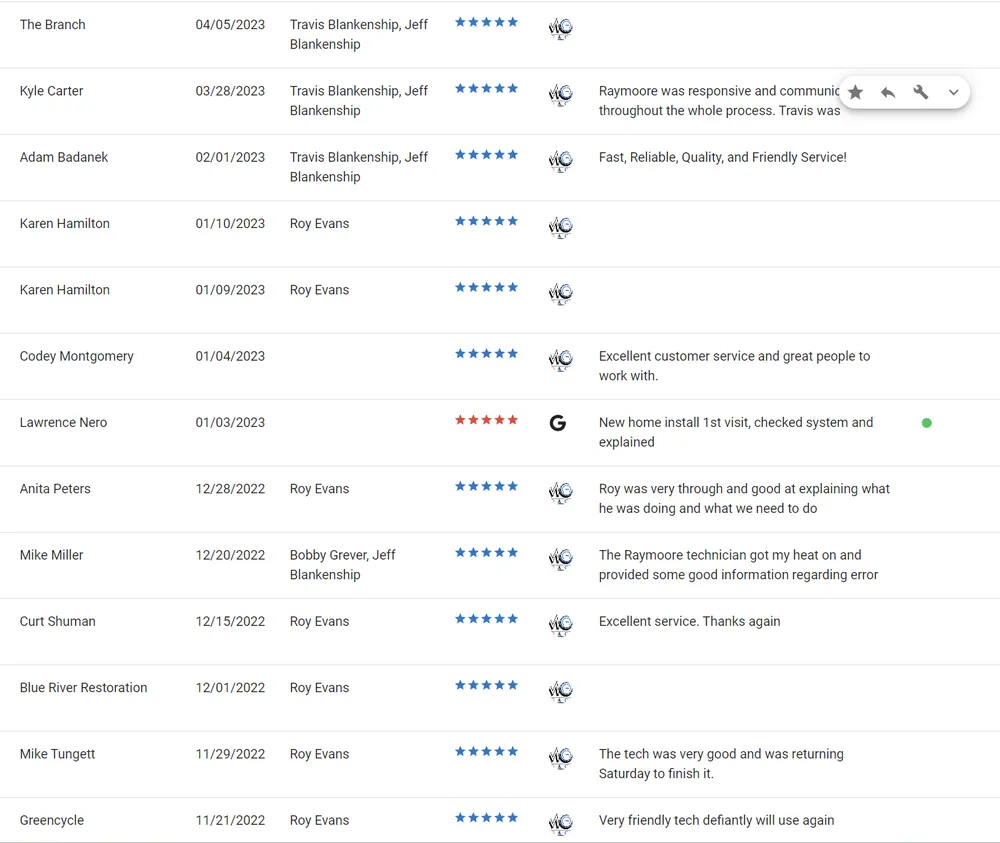Click the 12/15/2022 date for Curt Shuman
The height and width of the screenshot is (843, 1000).
click(230, 621)
